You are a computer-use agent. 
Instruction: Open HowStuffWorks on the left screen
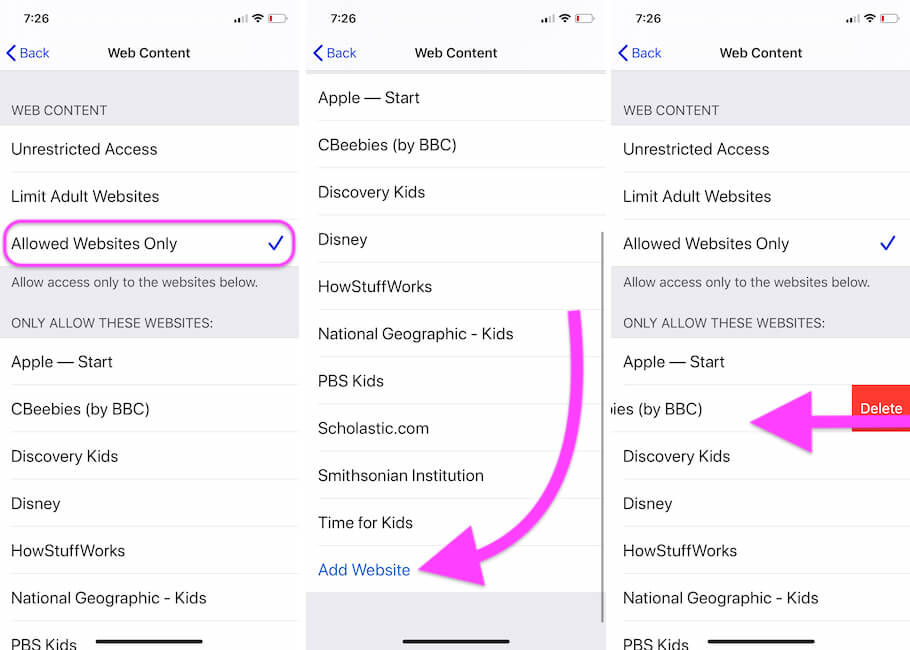150,551
